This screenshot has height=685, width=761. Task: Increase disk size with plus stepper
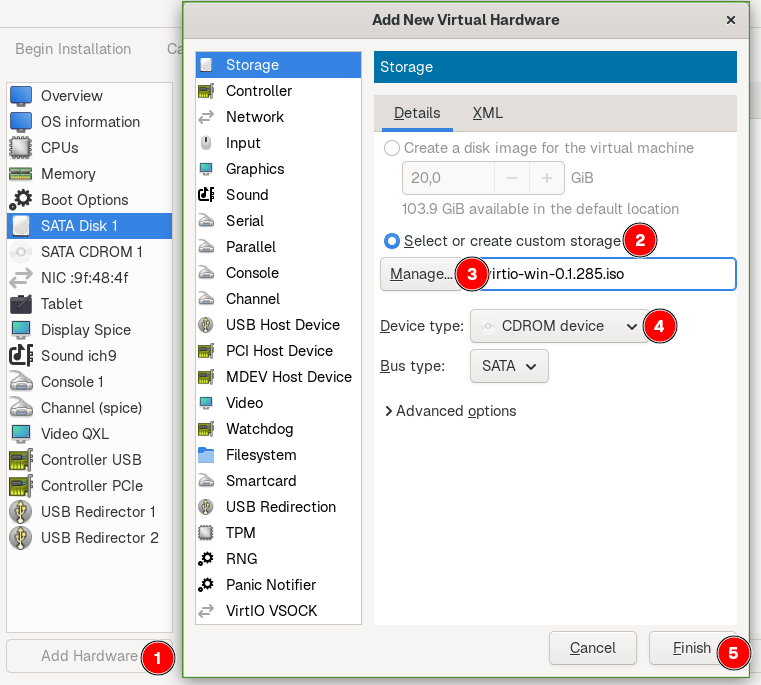(x=547, y=178)
